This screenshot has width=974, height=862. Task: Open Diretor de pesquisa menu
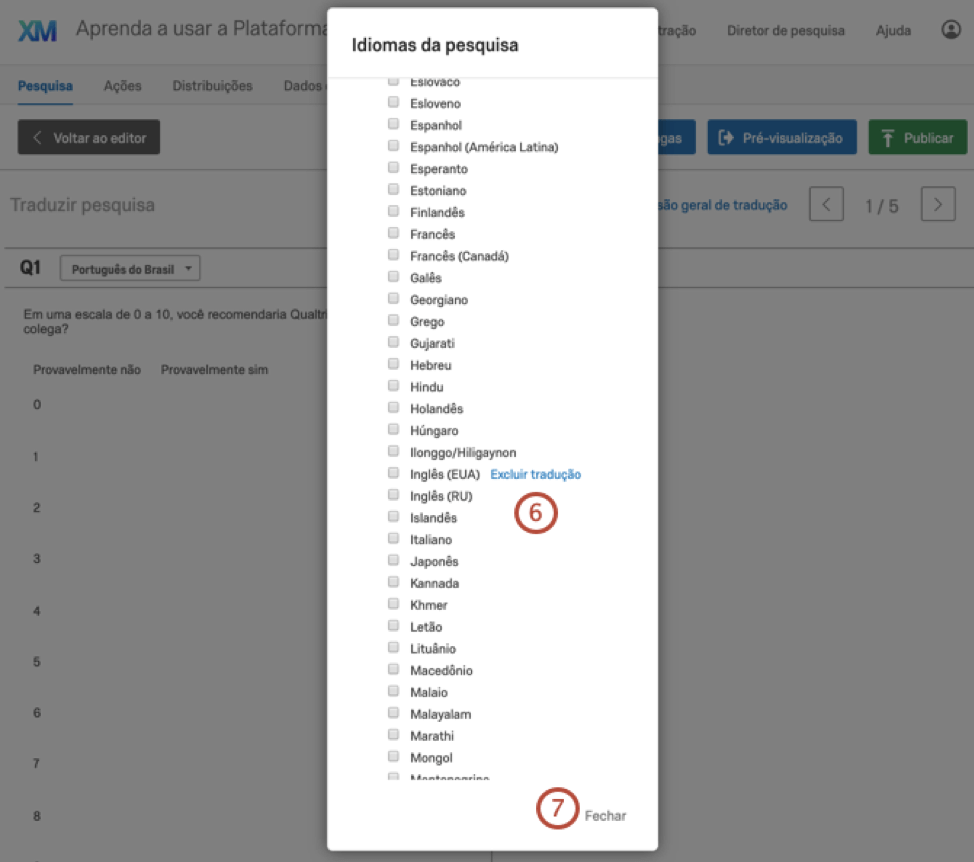coord(786,30)
